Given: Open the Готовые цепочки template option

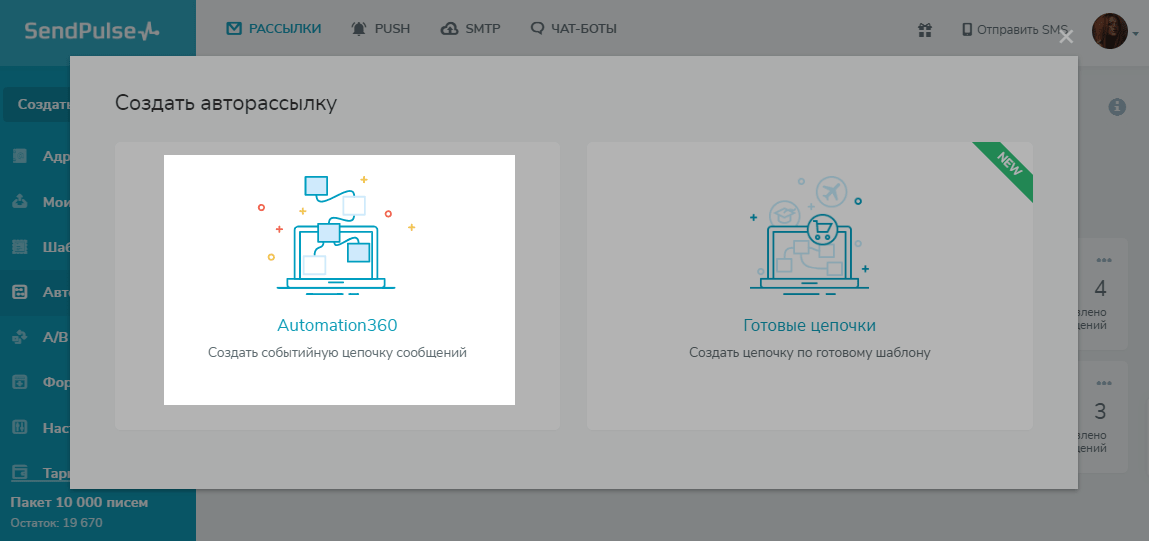Looking at the screenshot, I should click(810, 286).
